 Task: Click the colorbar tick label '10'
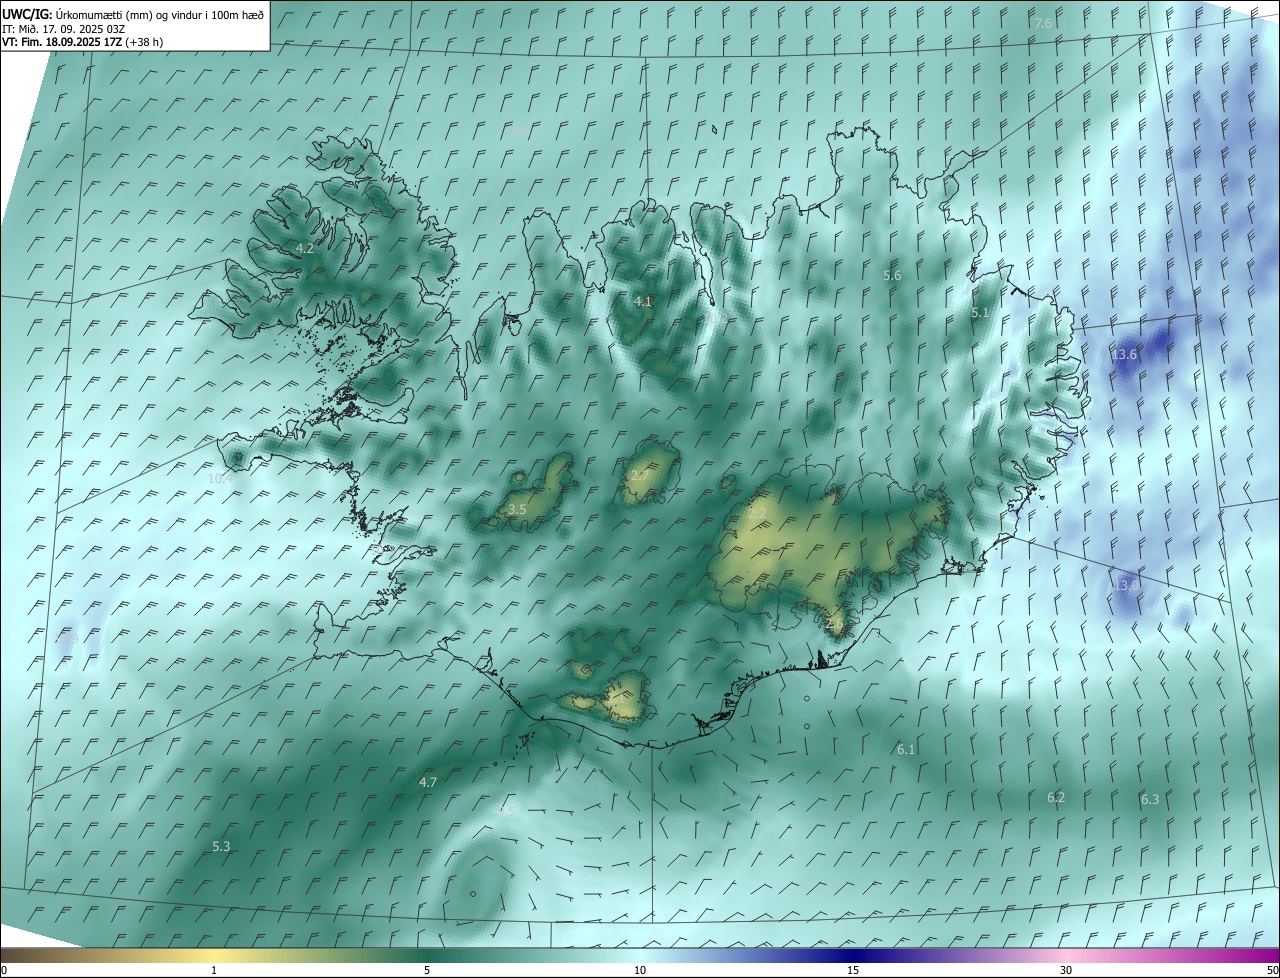point(640,970)
